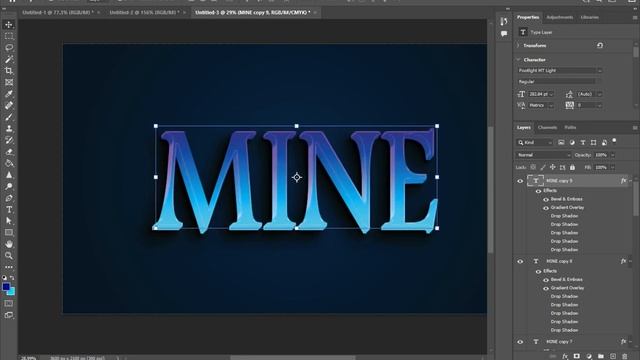Toggle Bevel & Emboss on MINE copy 9
Screen dimensions: 640x360
click(x=546, y=200)
